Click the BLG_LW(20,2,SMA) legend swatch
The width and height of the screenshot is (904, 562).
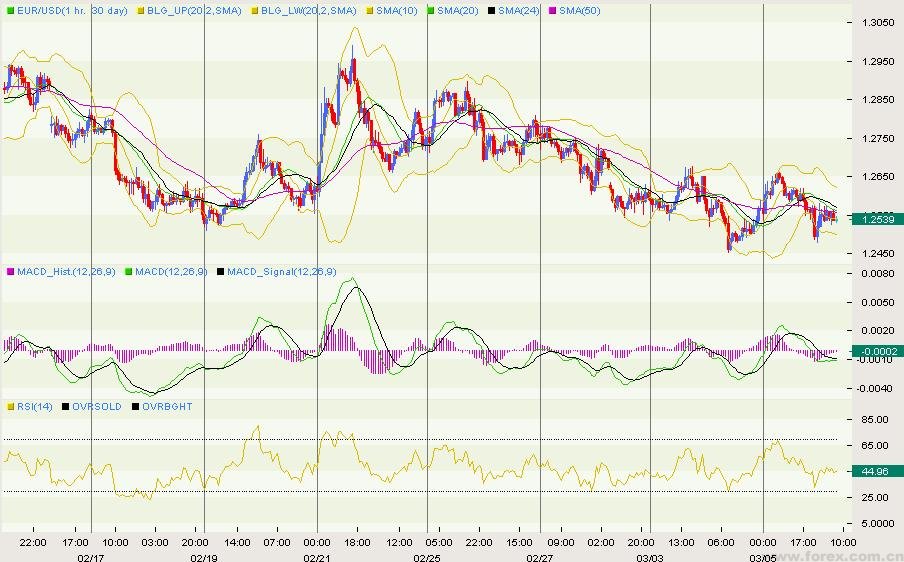[254, 10]
